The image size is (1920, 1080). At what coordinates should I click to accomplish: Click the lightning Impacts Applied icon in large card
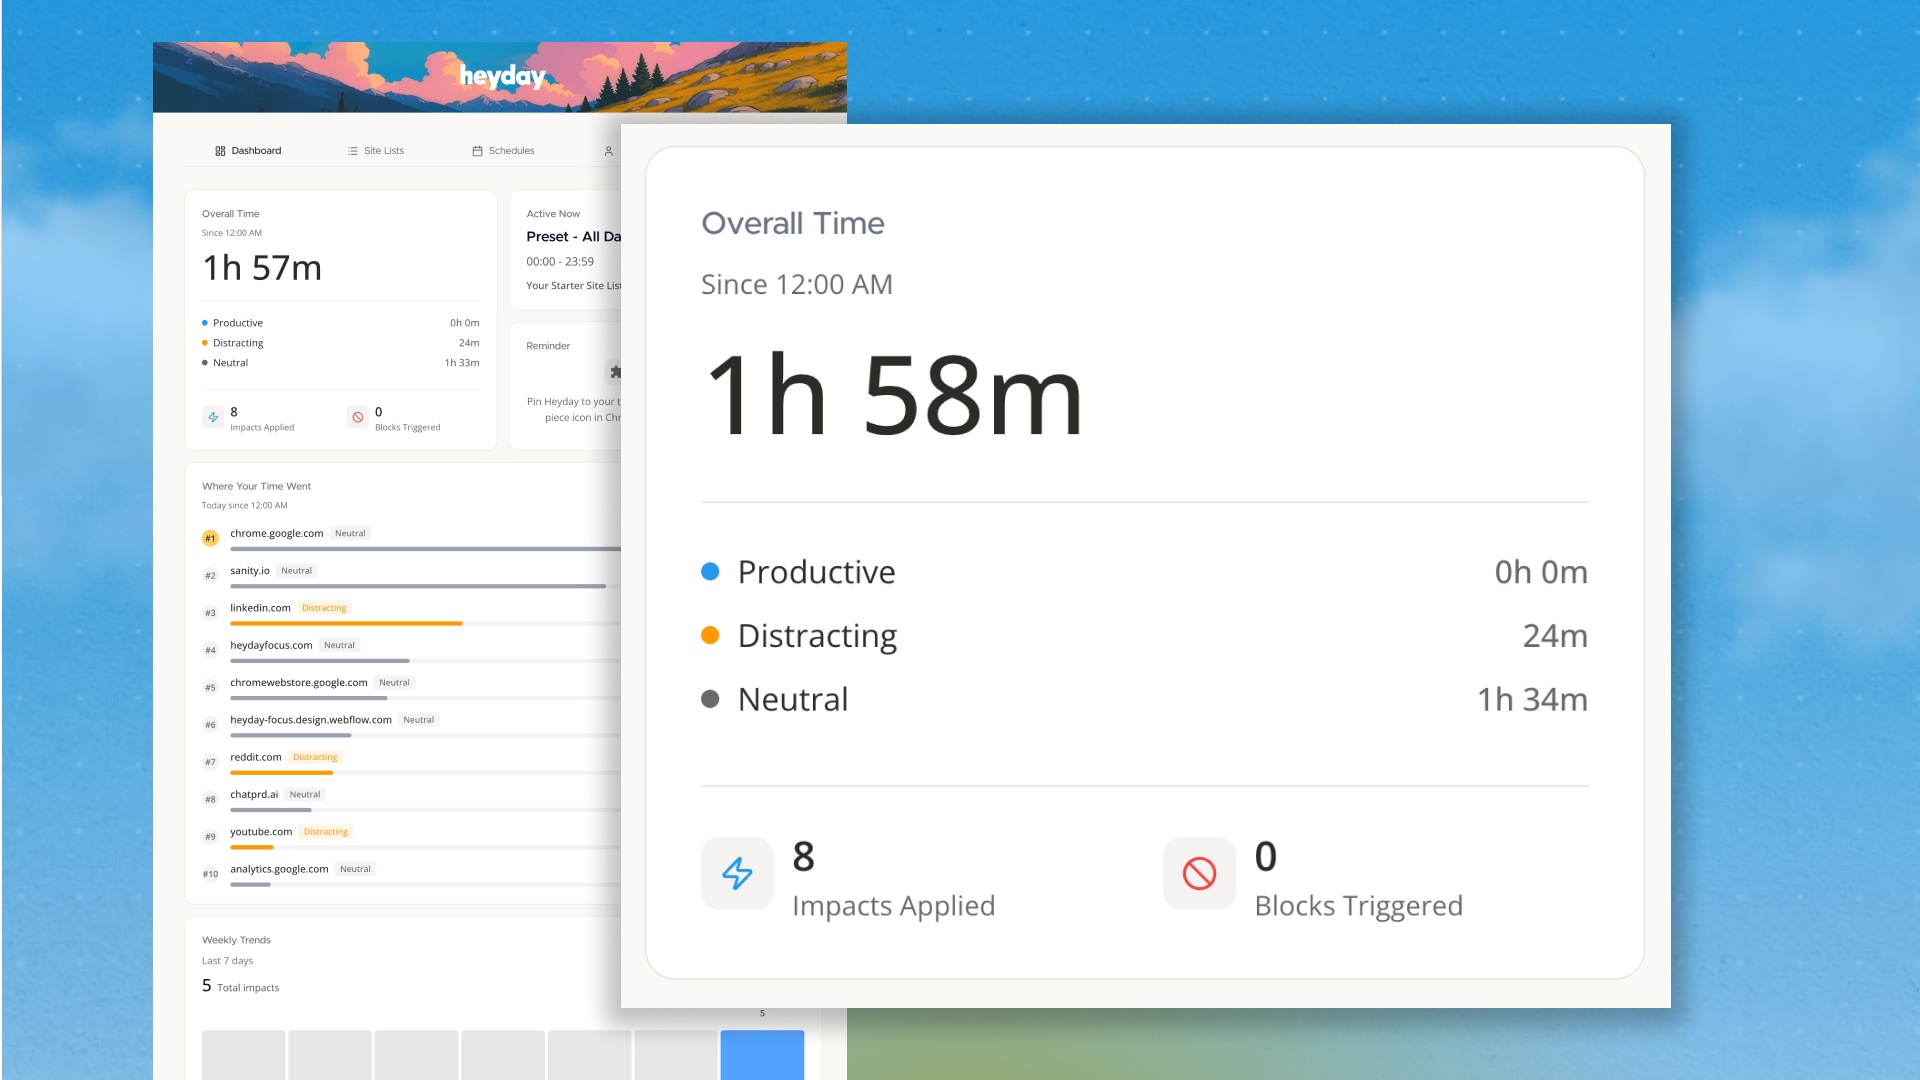[737, 873]
